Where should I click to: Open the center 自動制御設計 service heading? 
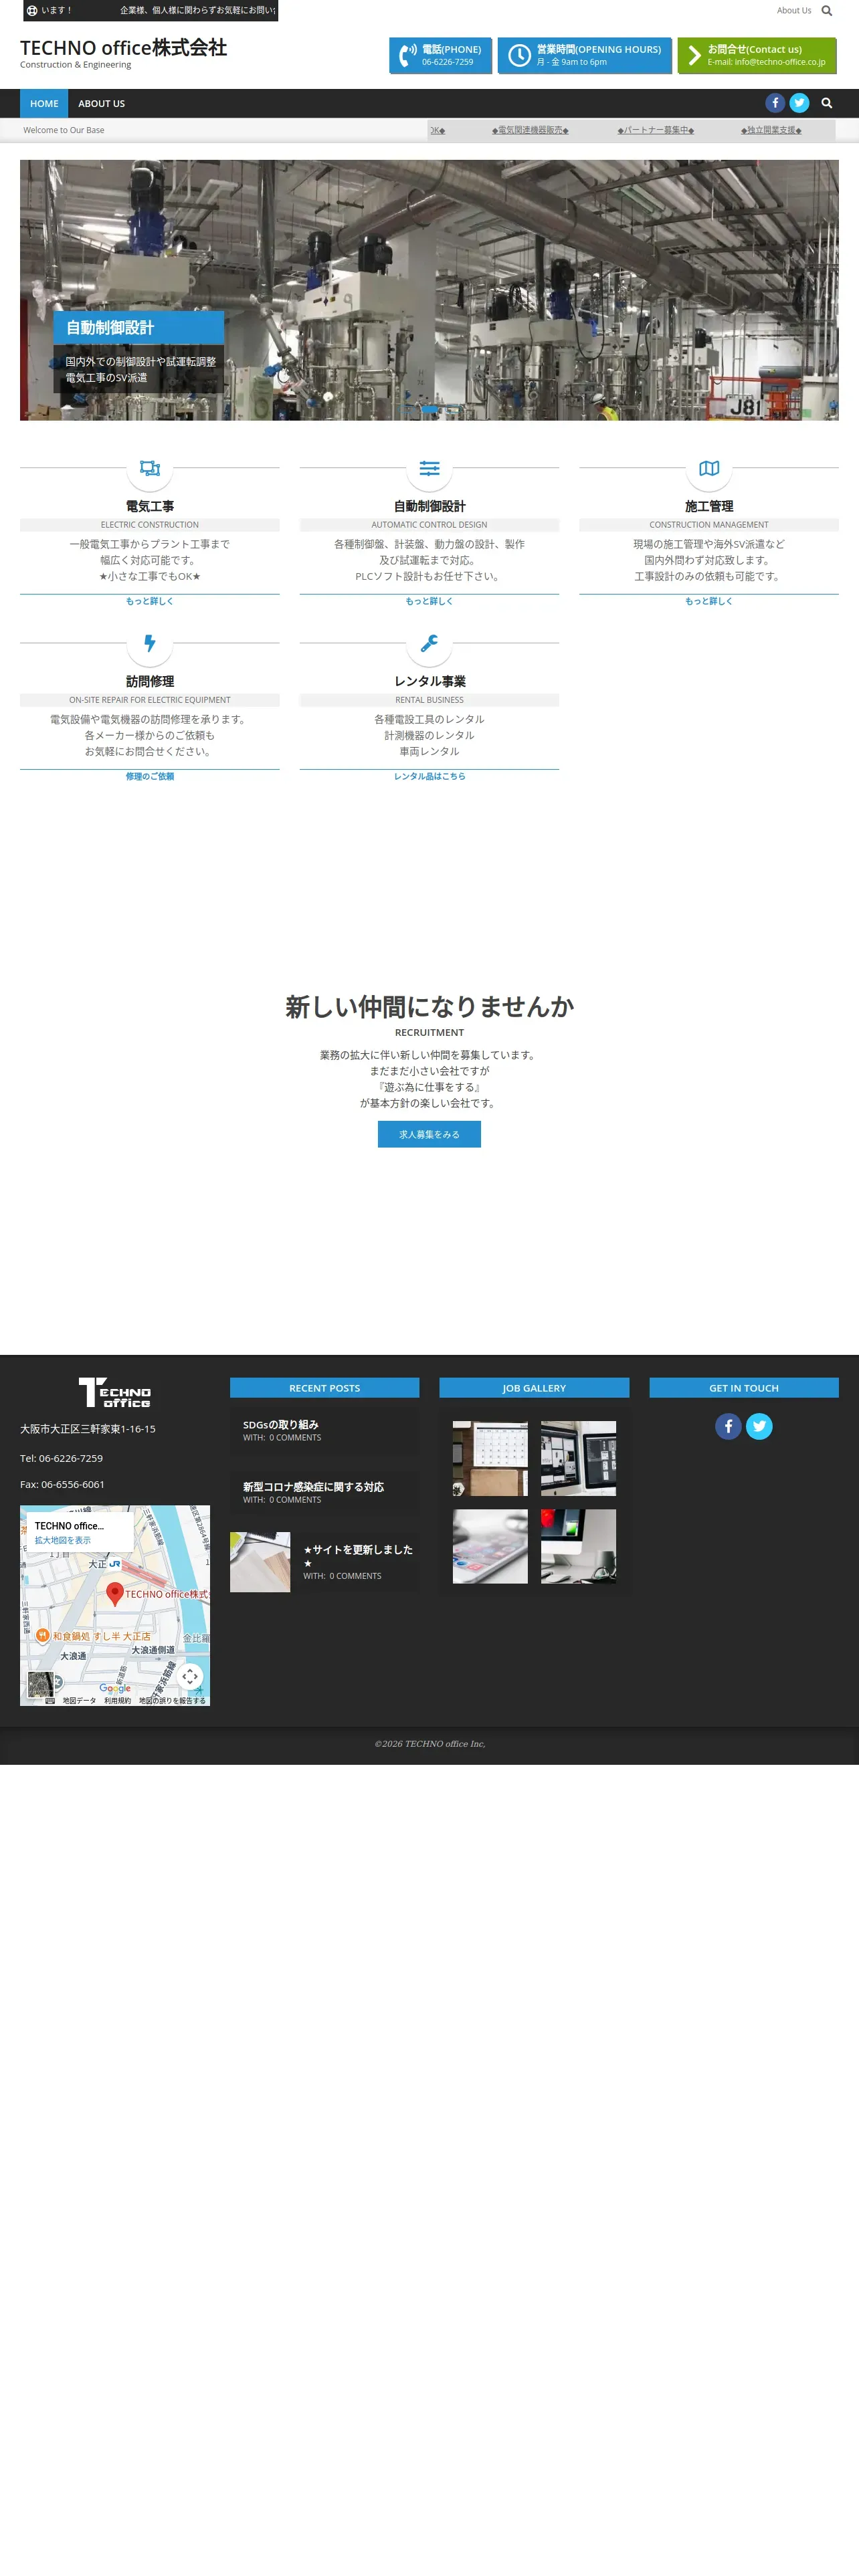coord(429,506)
